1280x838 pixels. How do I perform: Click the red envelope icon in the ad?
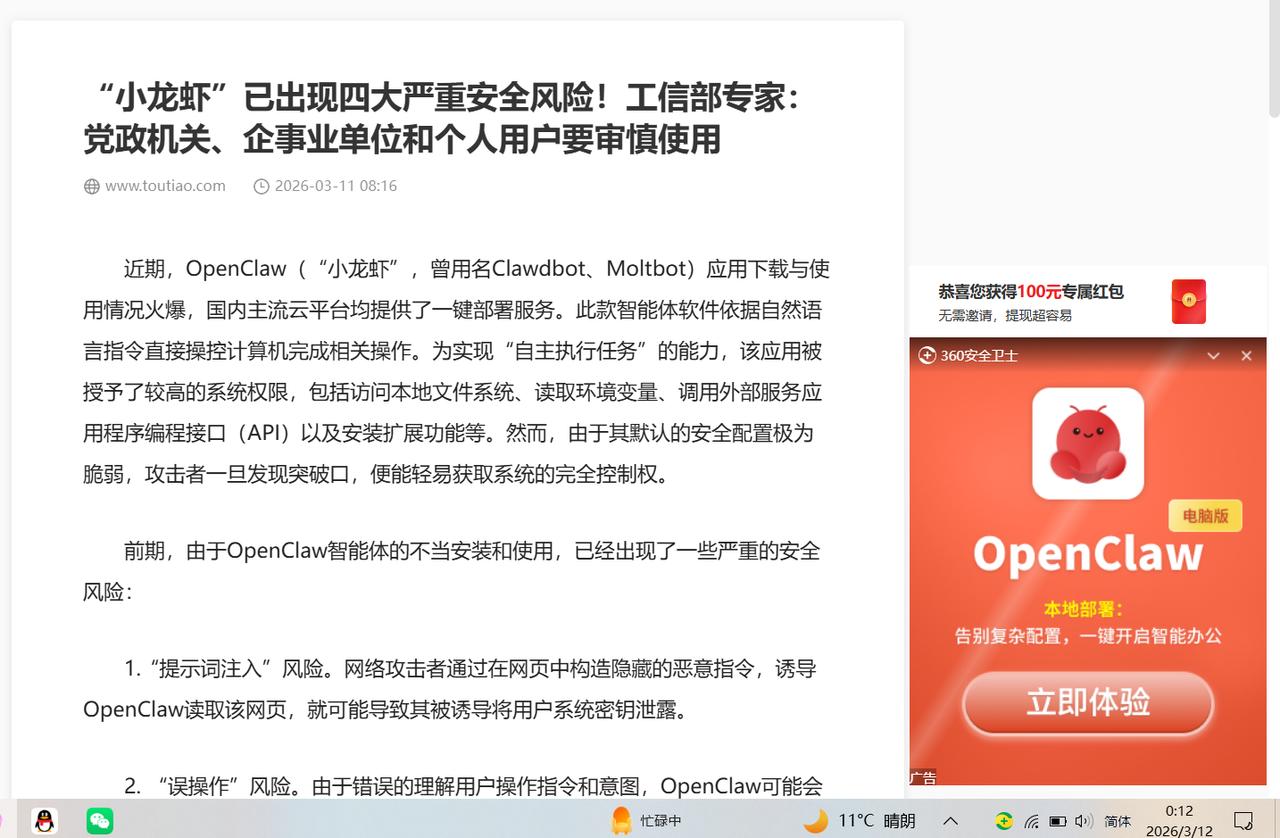[1190, 300]
